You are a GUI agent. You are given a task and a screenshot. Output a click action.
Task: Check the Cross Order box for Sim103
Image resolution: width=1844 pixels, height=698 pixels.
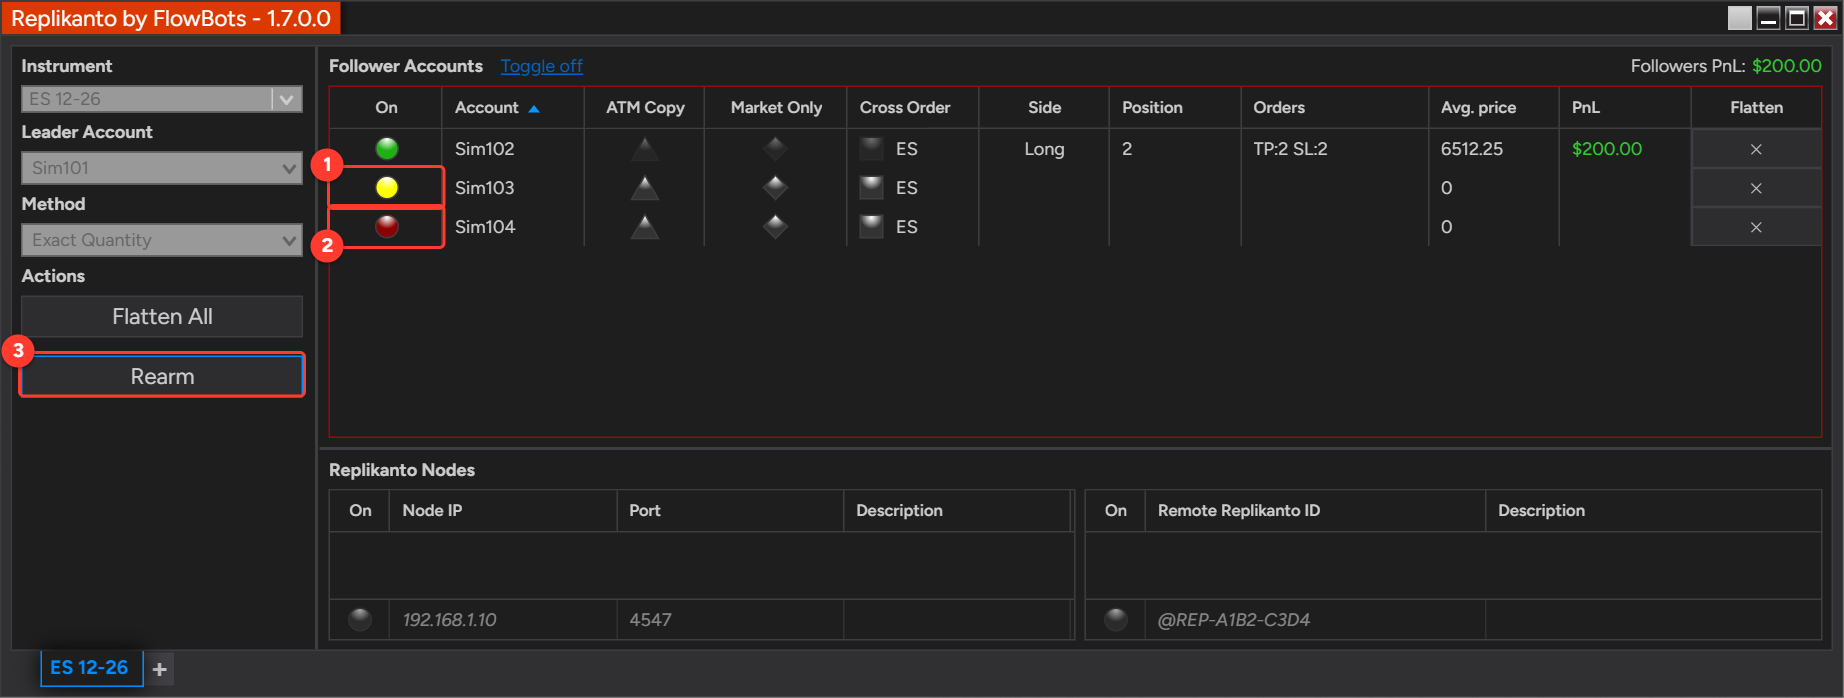pyautogui.click(x=872, y=188)
